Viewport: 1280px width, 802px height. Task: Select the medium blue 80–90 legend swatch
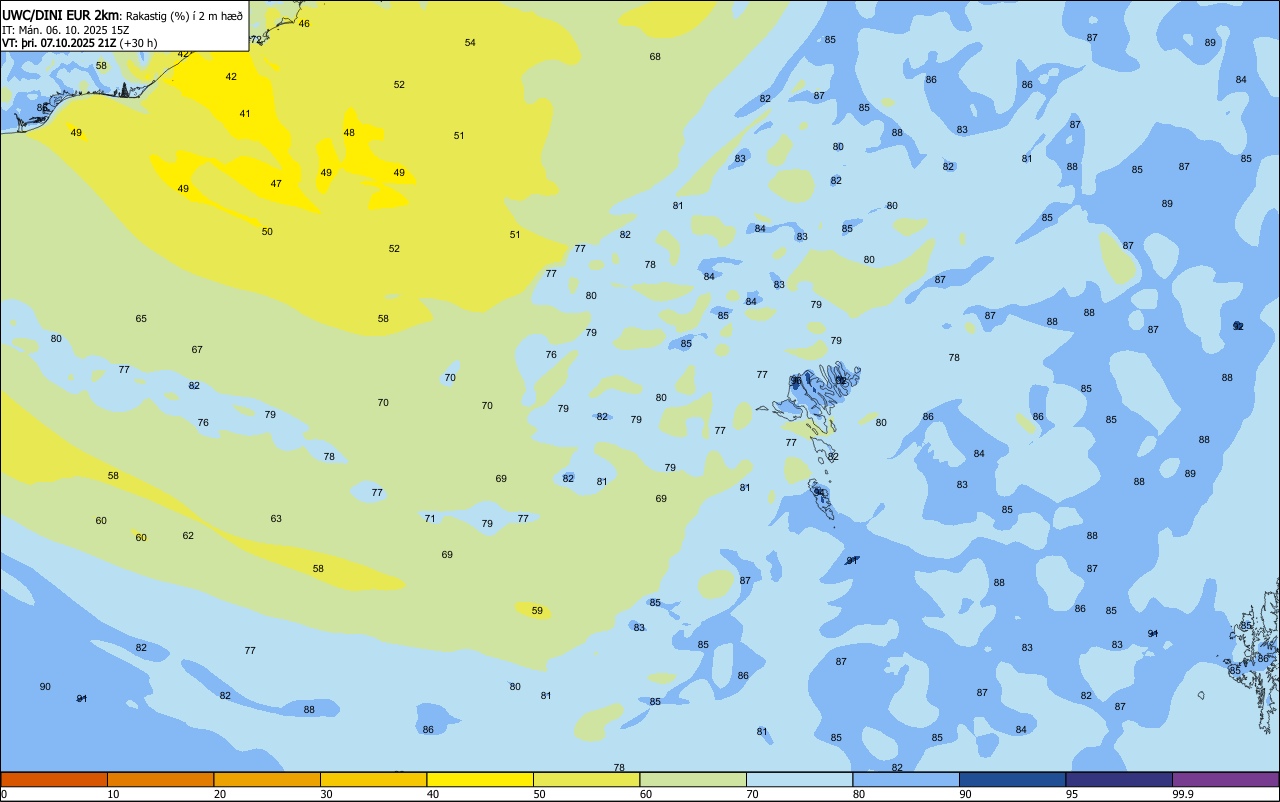pyautogui.click(x=906, y=779)
